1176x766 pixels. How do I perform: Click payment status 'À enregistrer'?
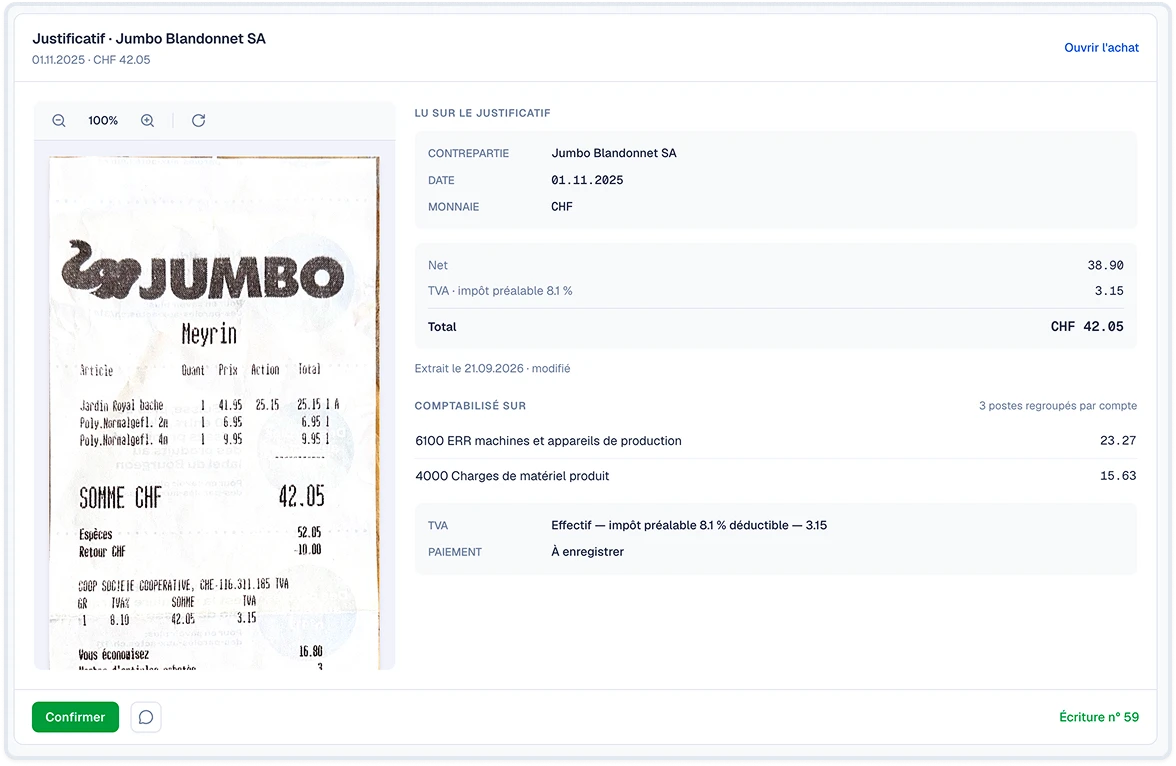(x=587, y=551)
